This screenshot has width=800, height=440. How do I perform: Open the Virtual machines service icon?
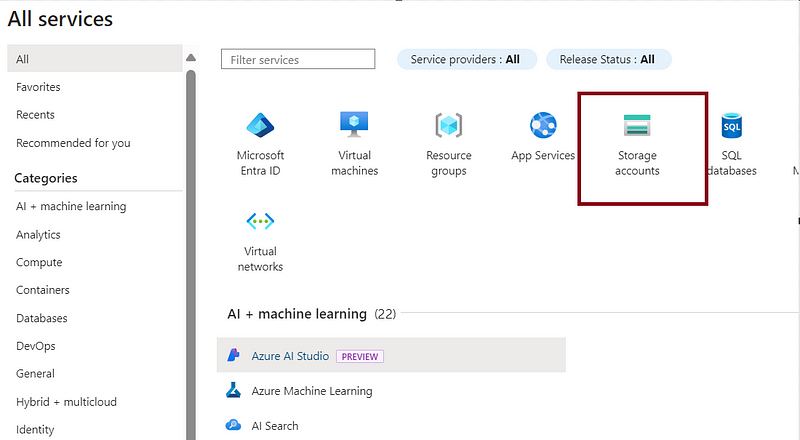354,125
